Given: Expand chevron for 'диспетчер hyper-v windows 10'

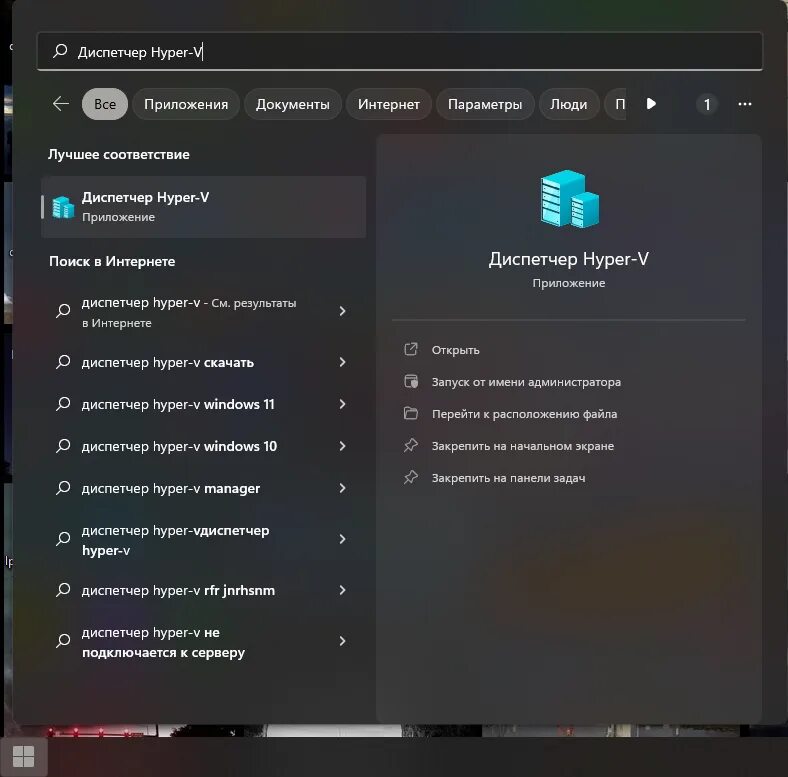Looking at the screenshot, I should [x=342, y=446].
